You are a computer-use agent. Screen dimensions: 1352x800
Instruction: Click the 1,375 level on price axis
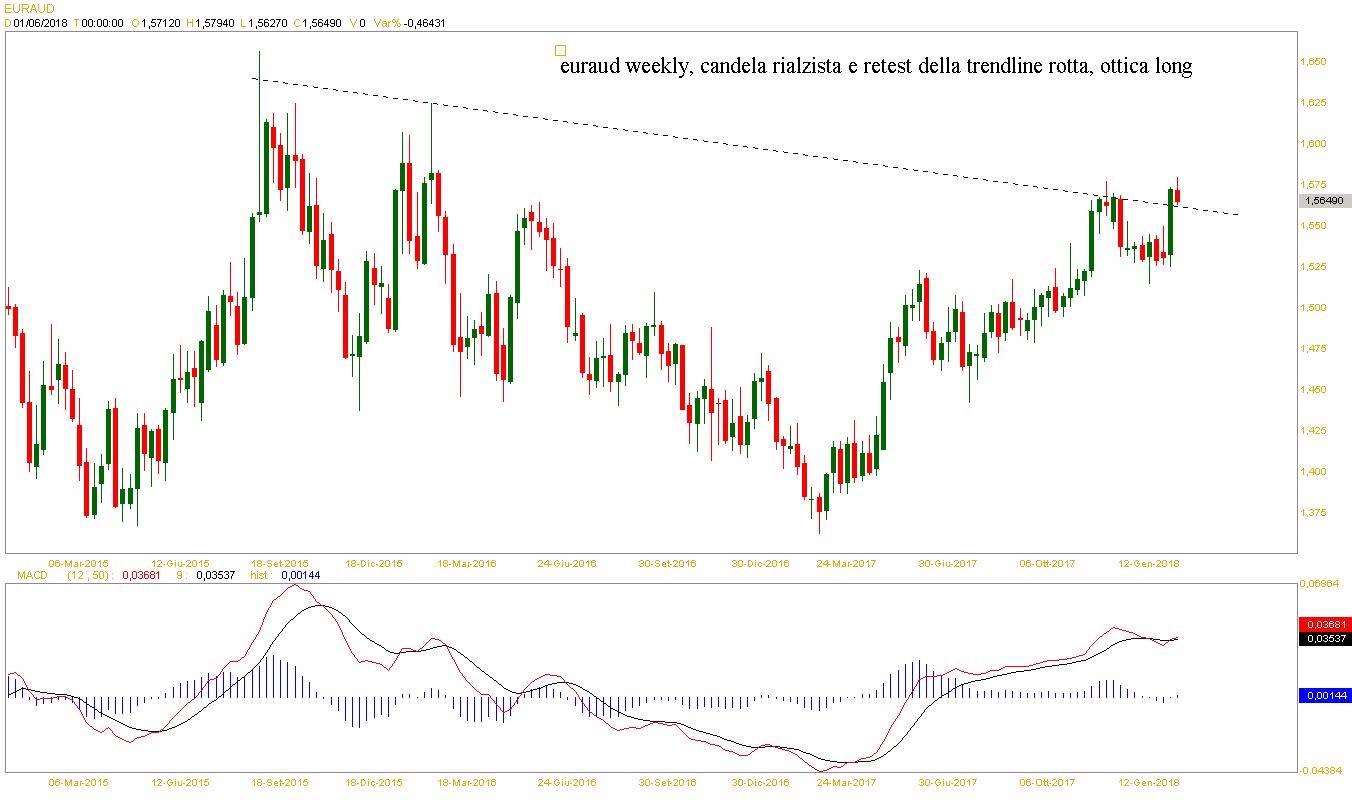(1312, 513)
